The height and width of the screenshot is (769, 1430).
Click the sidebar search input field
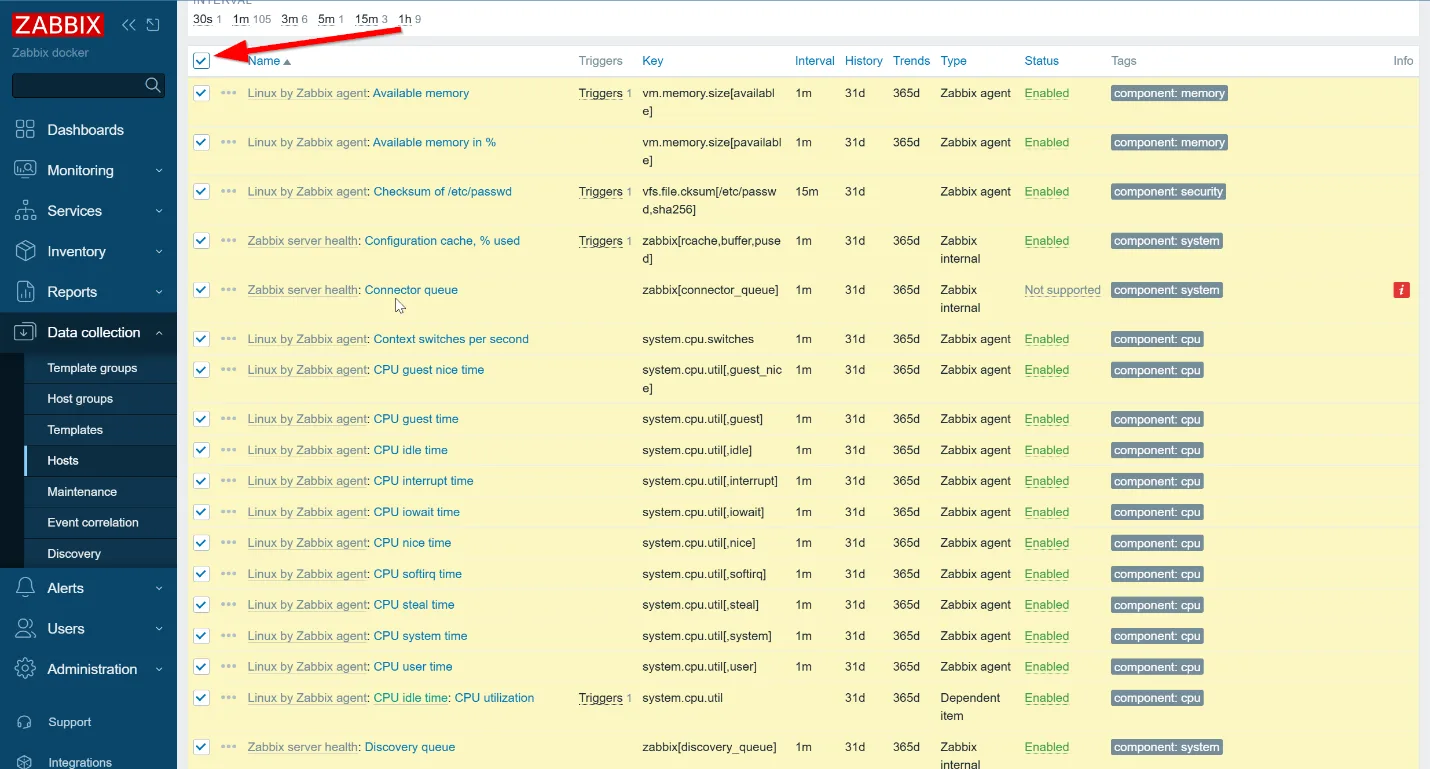click(x=77, y=85)
